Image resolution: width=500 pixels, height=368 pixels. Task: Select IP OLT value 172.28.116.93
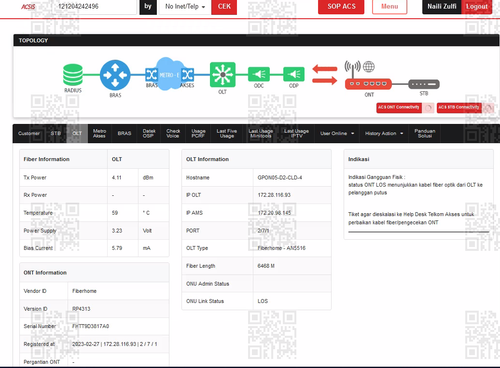coord(274,195)
